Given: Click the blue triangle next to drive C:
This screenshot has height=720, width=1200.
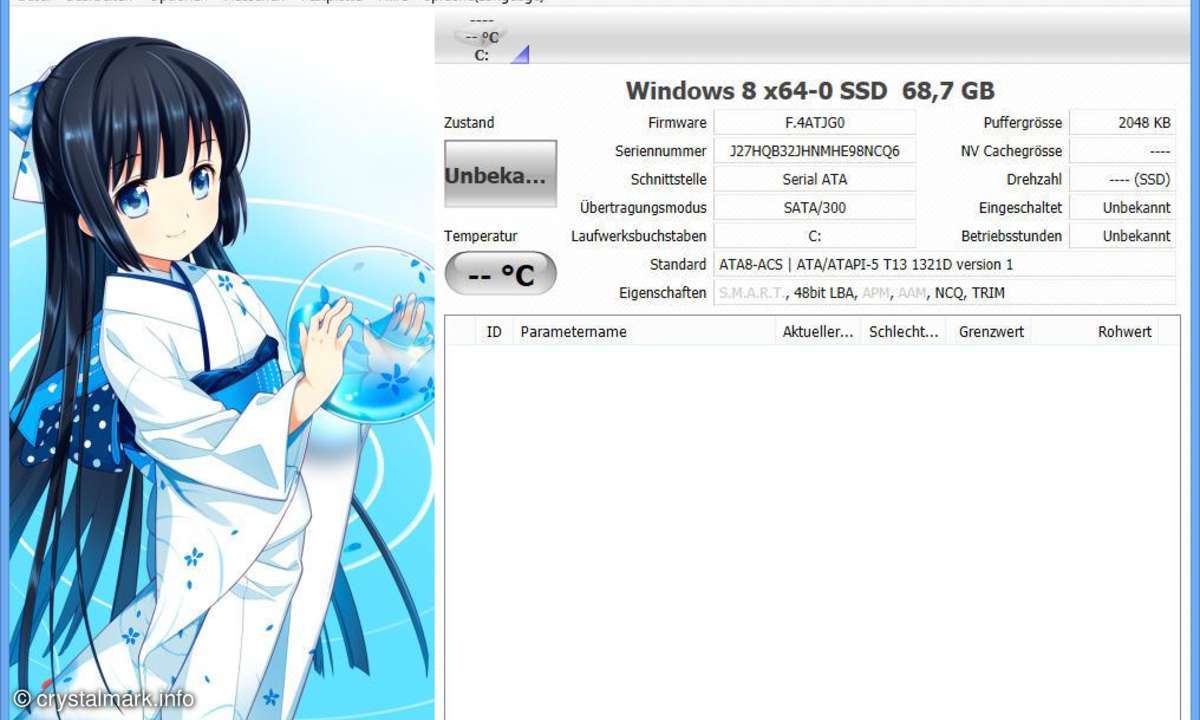Looking at the screenshot, I should (x=519, y=54).
